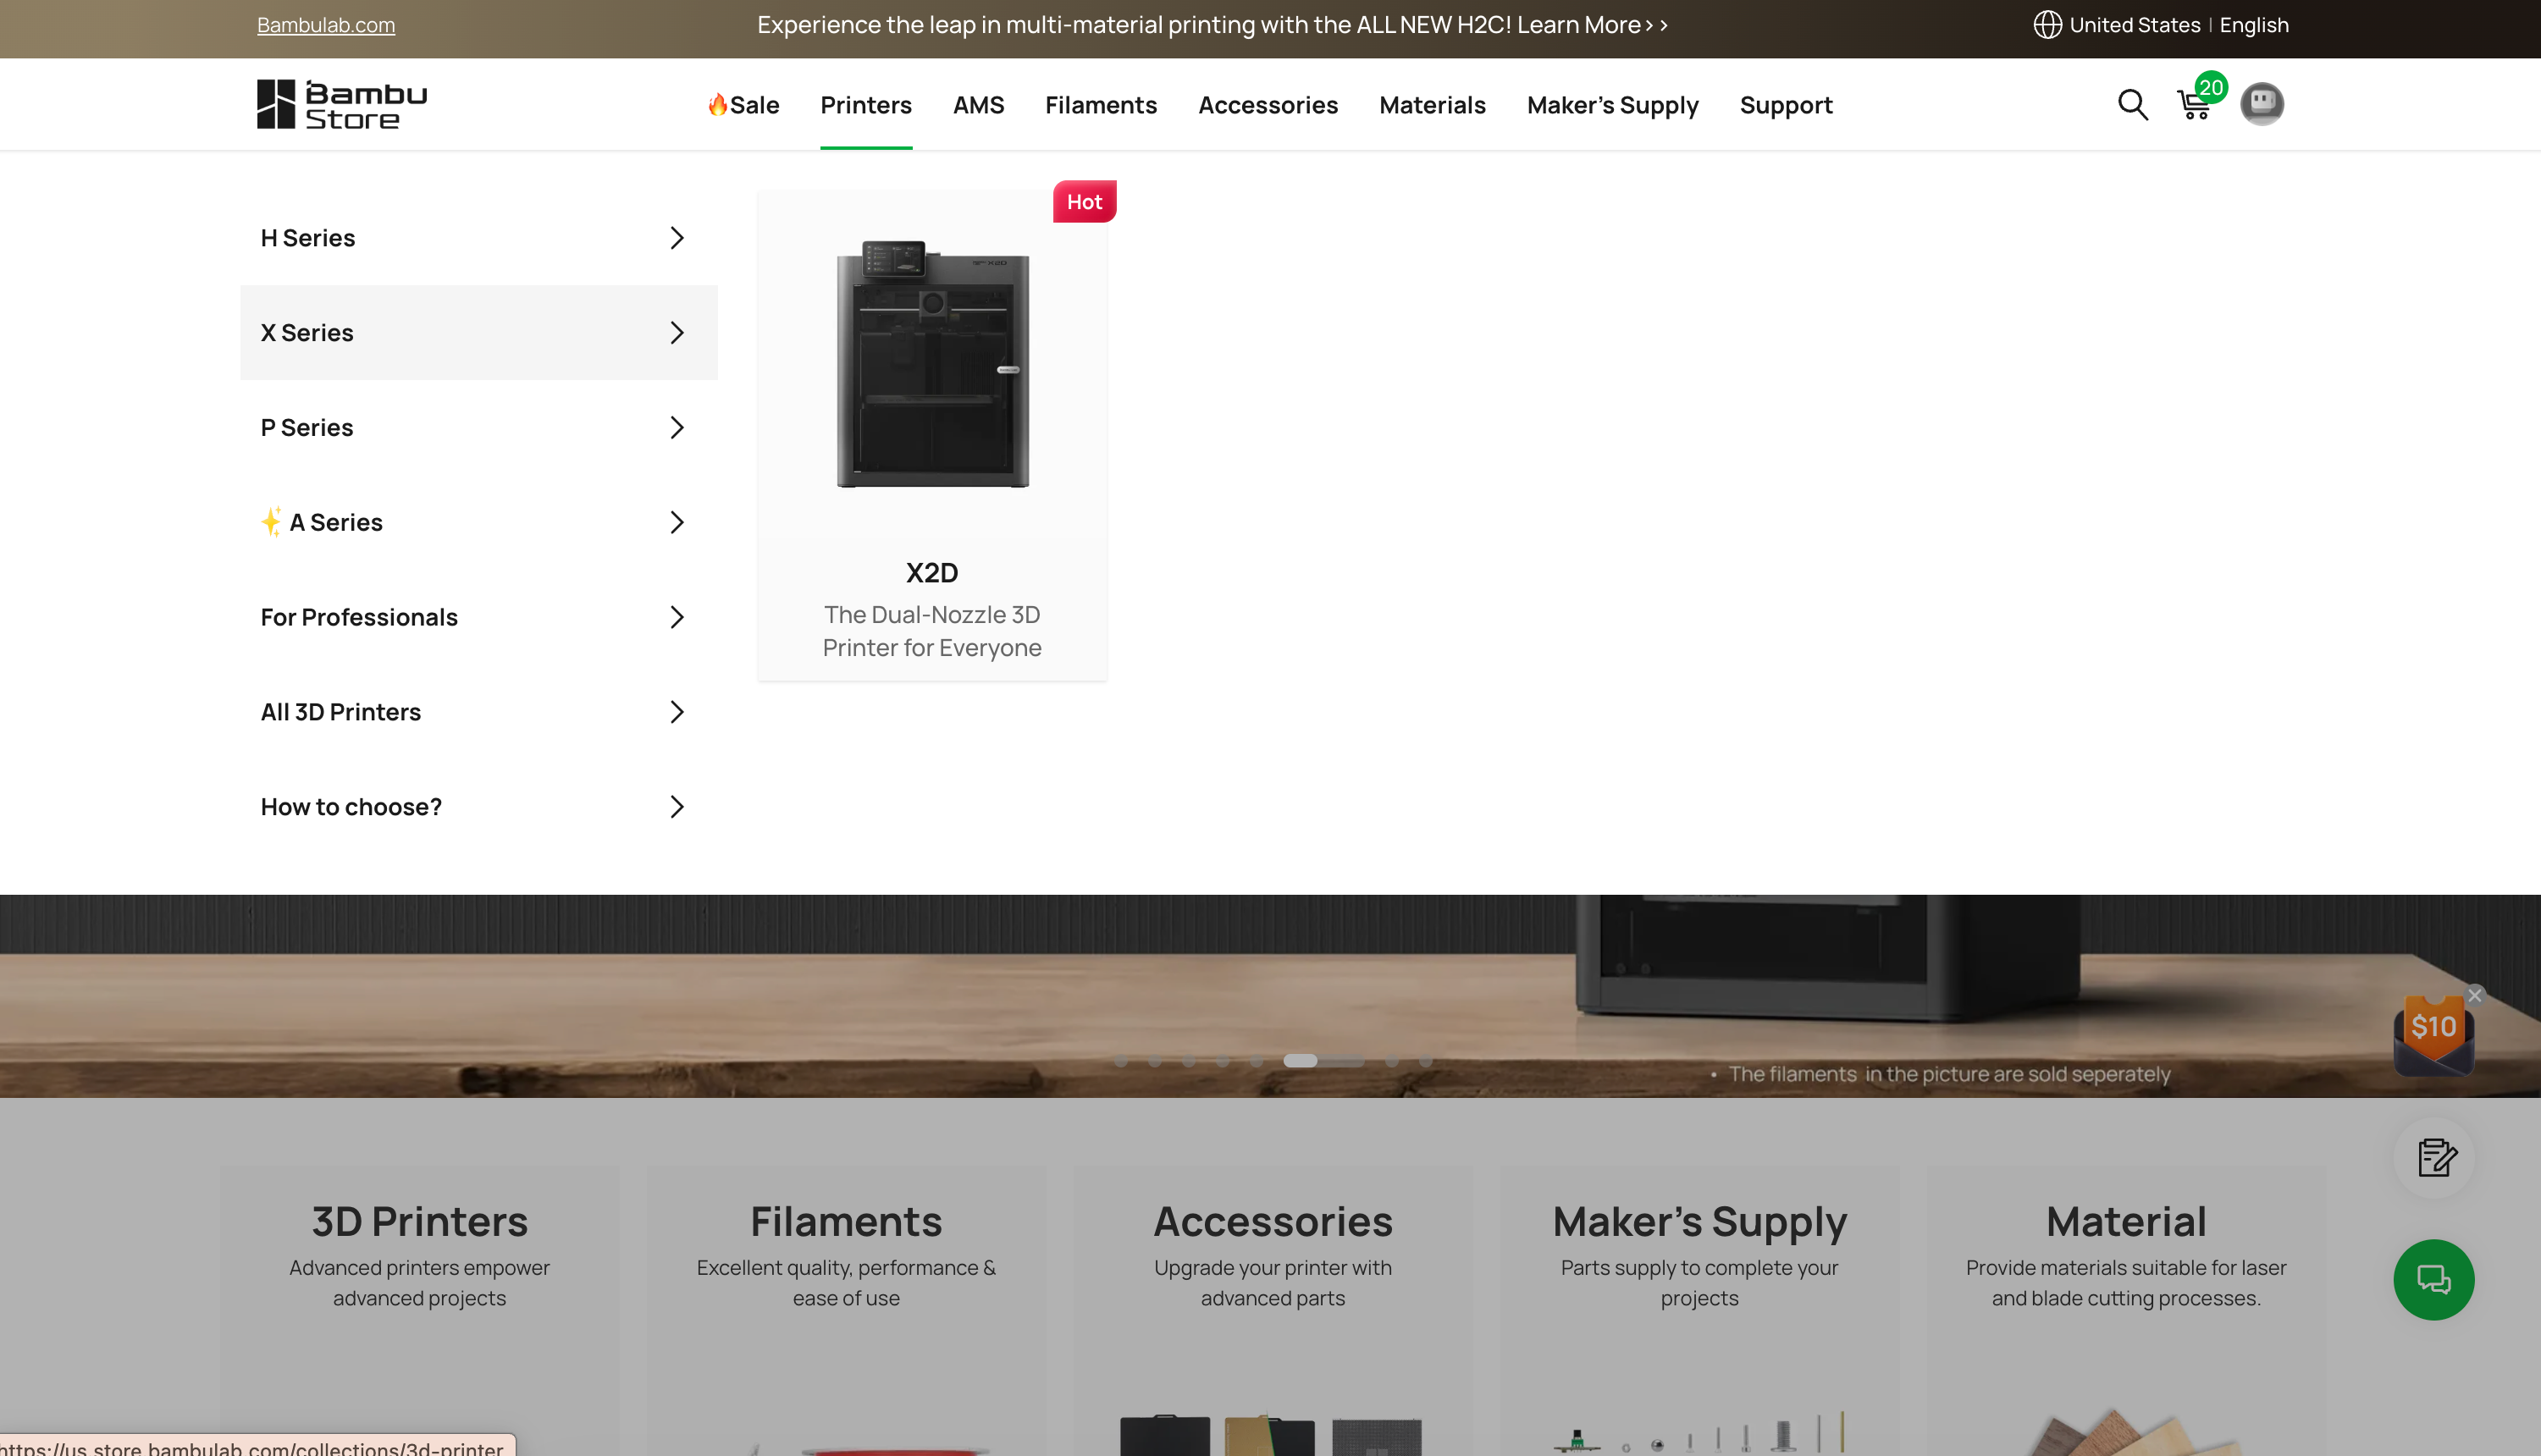Expand the P Series chevron
2541x1456 pixels.
pyautogui.click(x=677, y=428)
